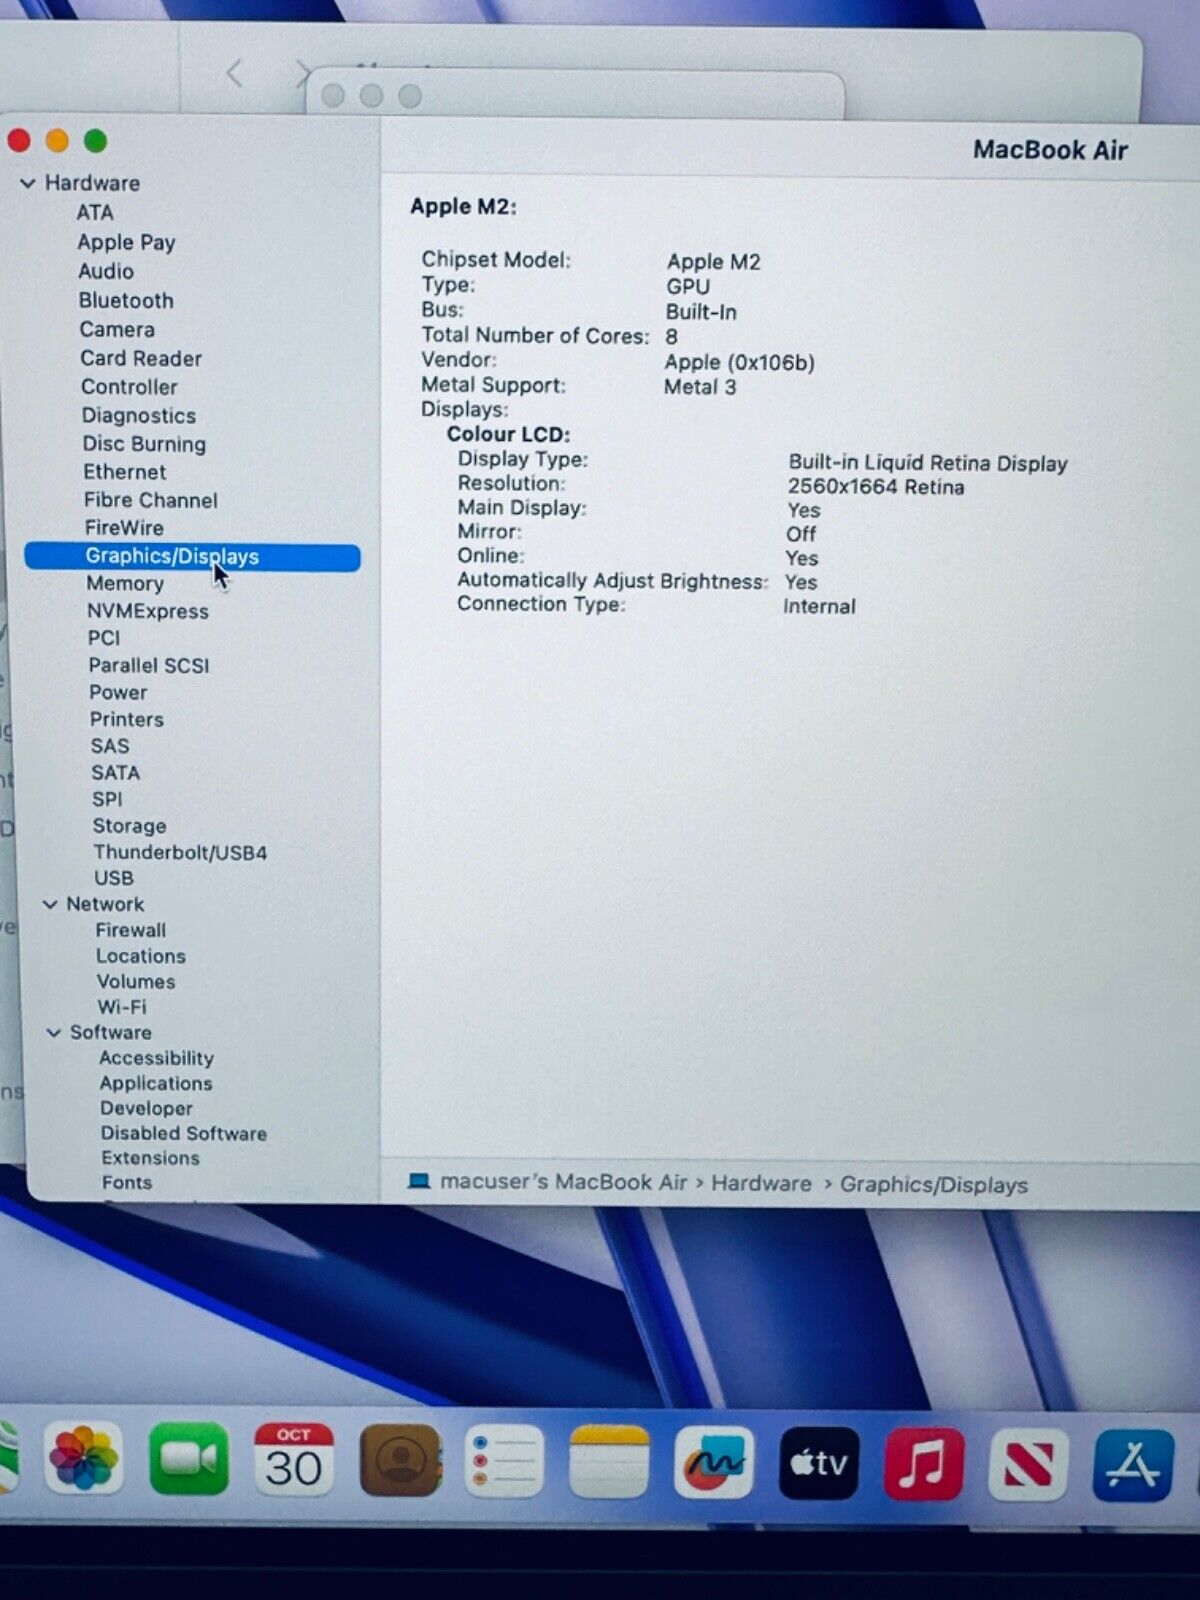Open the USB section

[114, 878]
